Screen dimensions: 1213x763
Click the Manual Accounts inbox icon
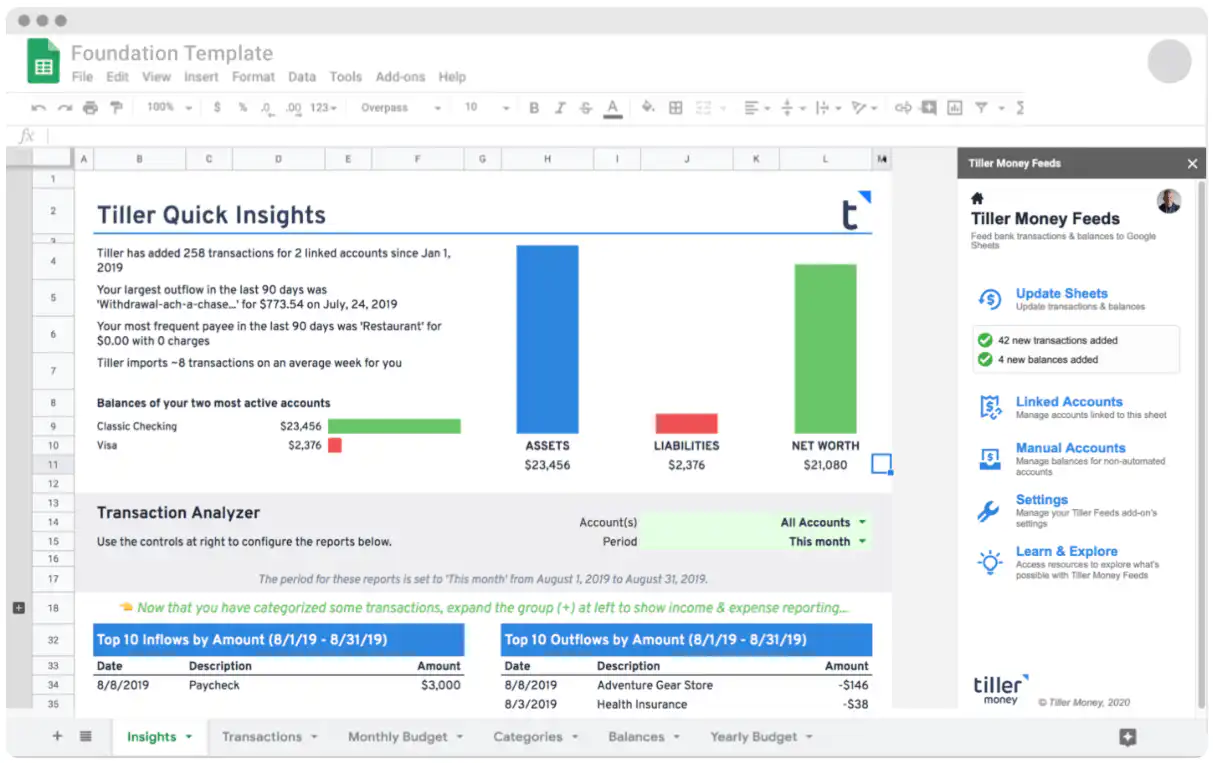tap(989, 458)
